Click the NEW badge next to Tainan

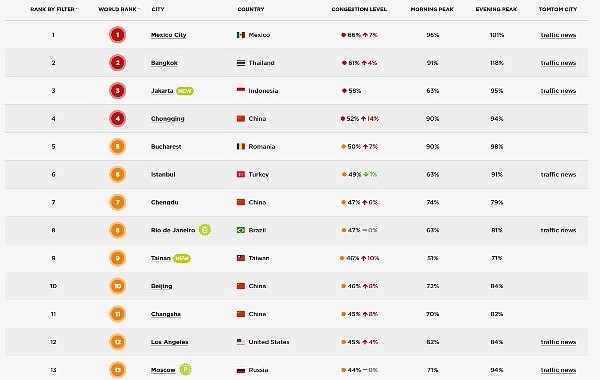pos(182,258)
